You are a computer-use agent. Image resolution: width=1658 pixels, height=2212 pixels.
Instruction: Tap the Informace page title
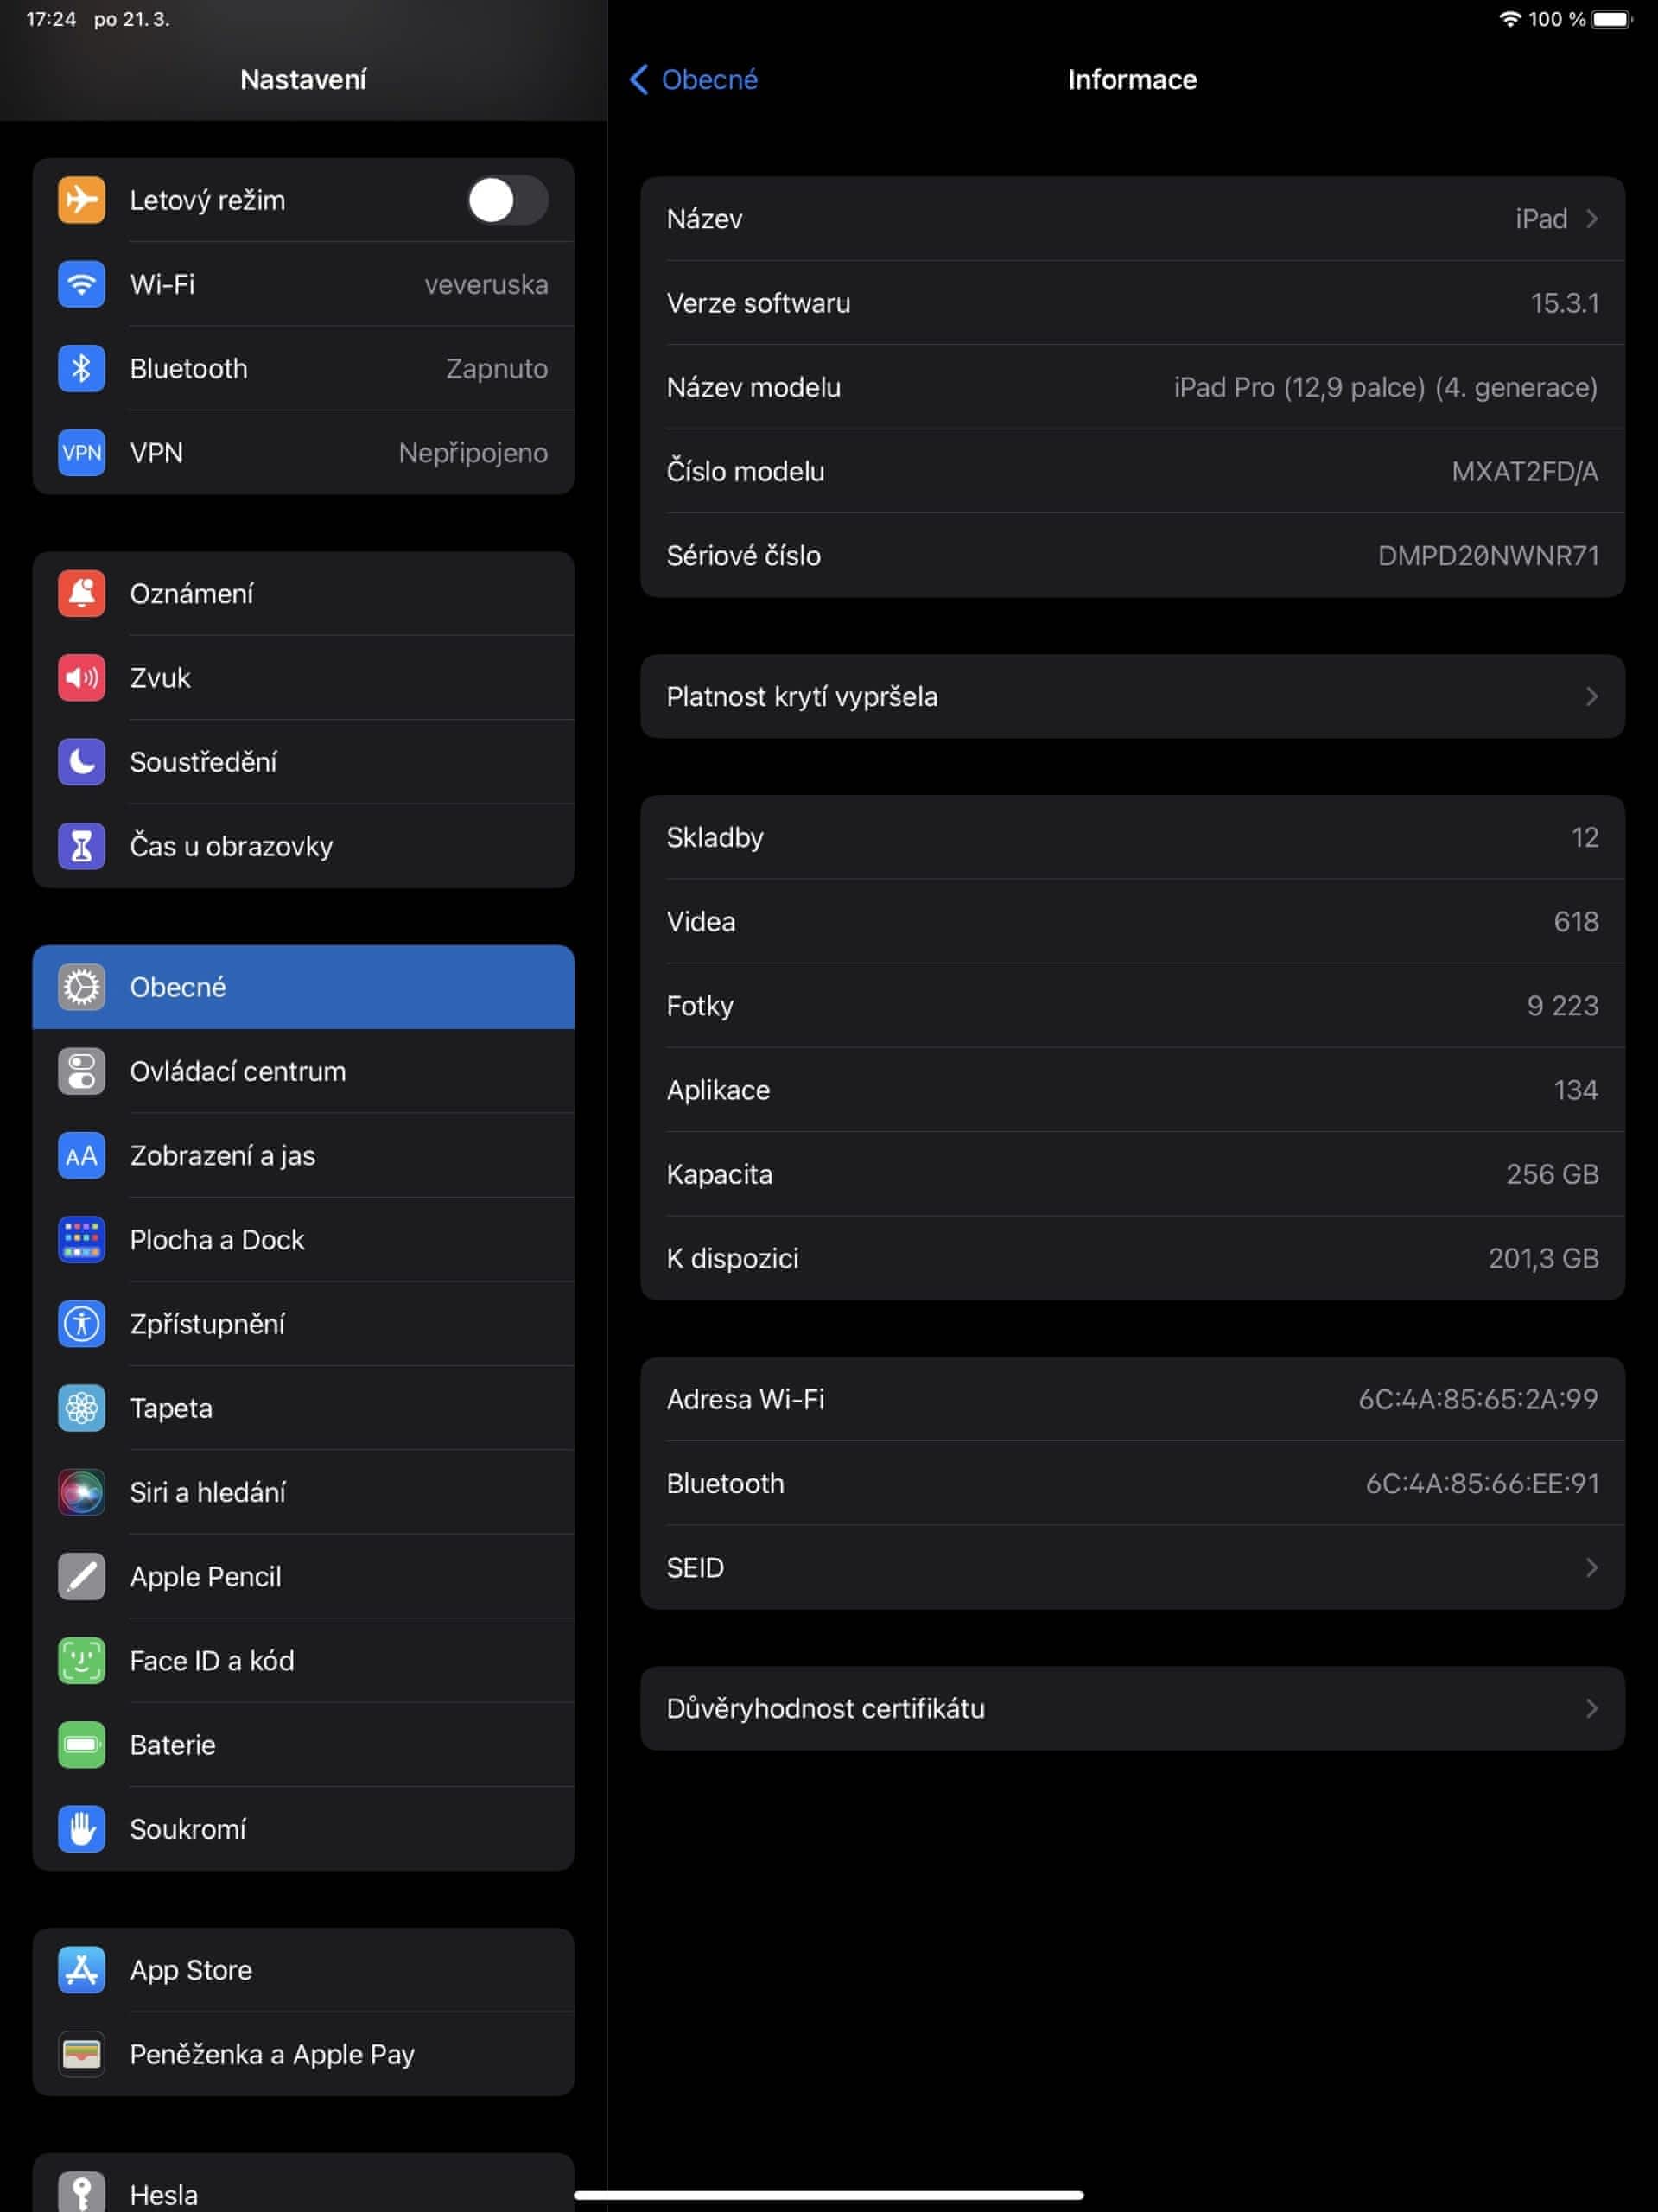[x=1132, y=79]
